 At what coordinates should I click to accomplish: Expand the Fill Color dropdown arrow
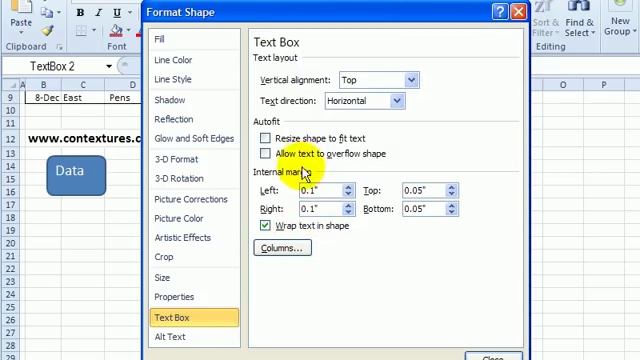point(129,31)
